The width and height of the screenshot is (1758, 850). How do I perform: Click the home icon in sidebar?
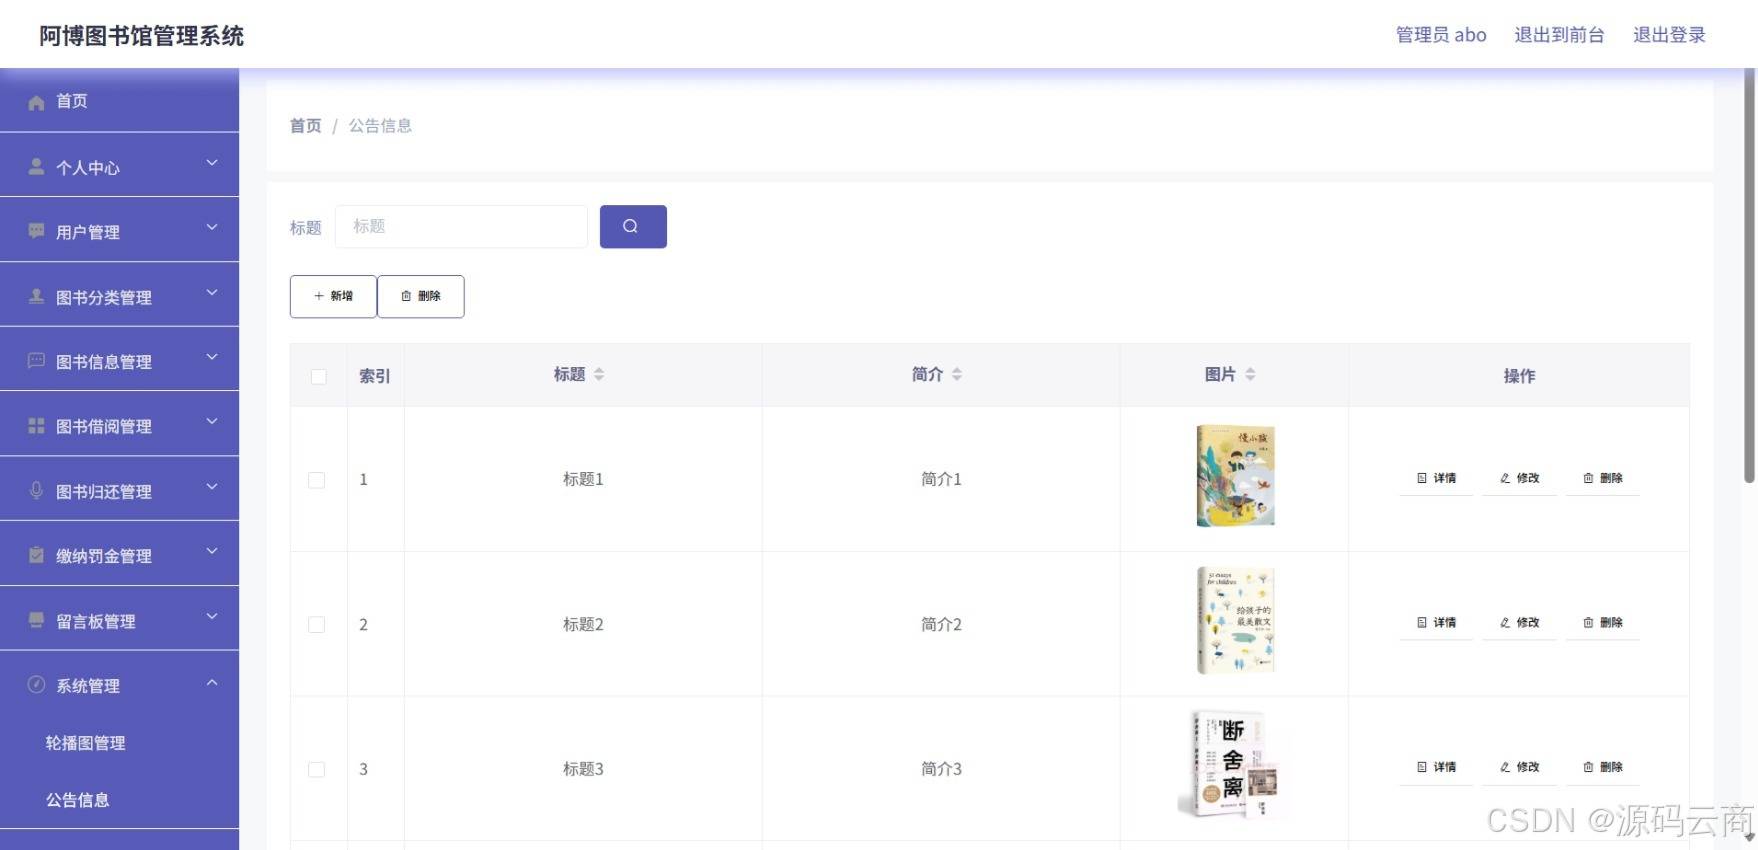point(36,102)
